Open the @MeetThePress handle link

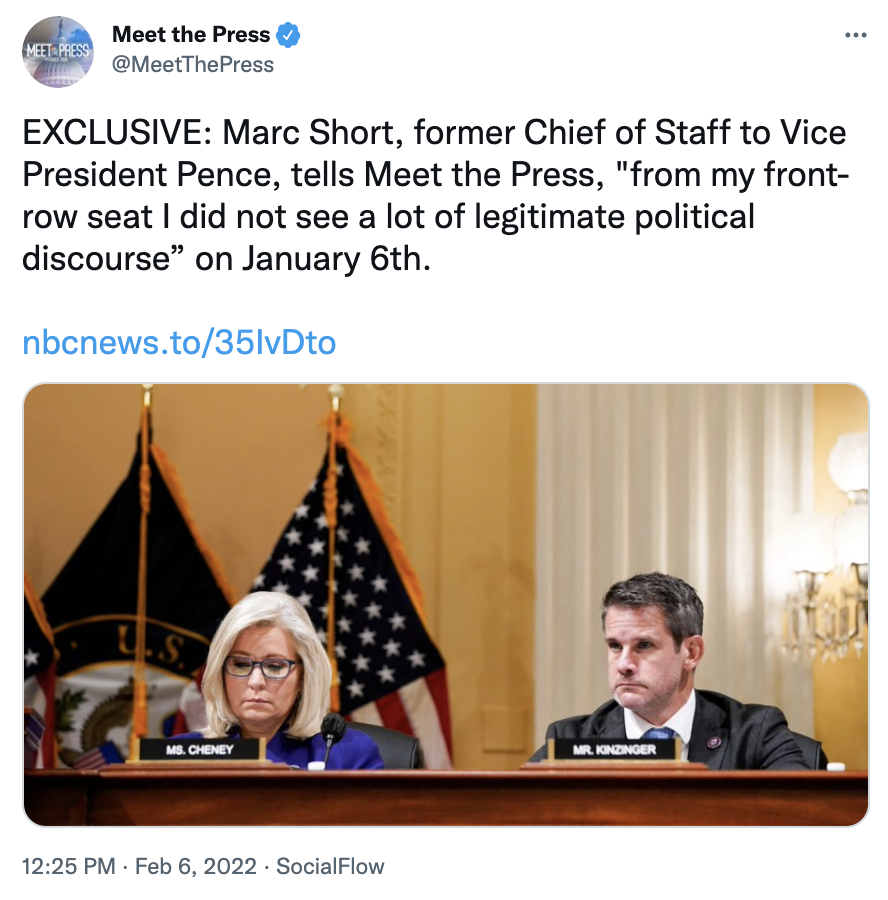coord(193,64)
